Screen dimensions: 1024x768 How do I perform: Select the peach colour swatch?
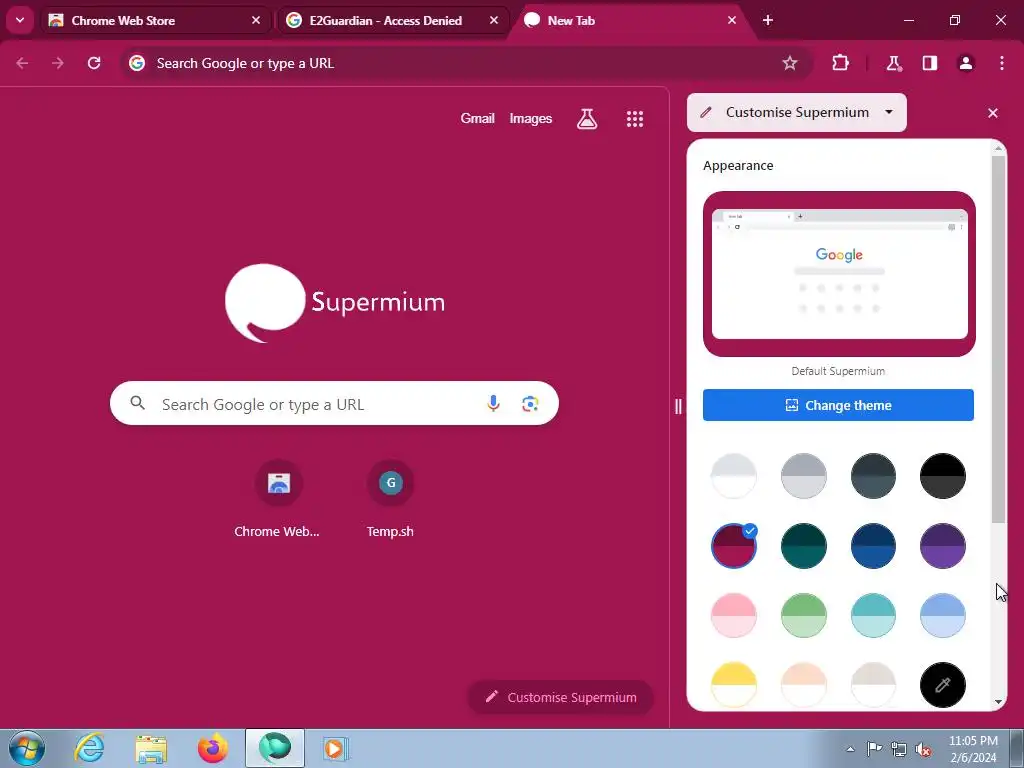coord(803,684)
